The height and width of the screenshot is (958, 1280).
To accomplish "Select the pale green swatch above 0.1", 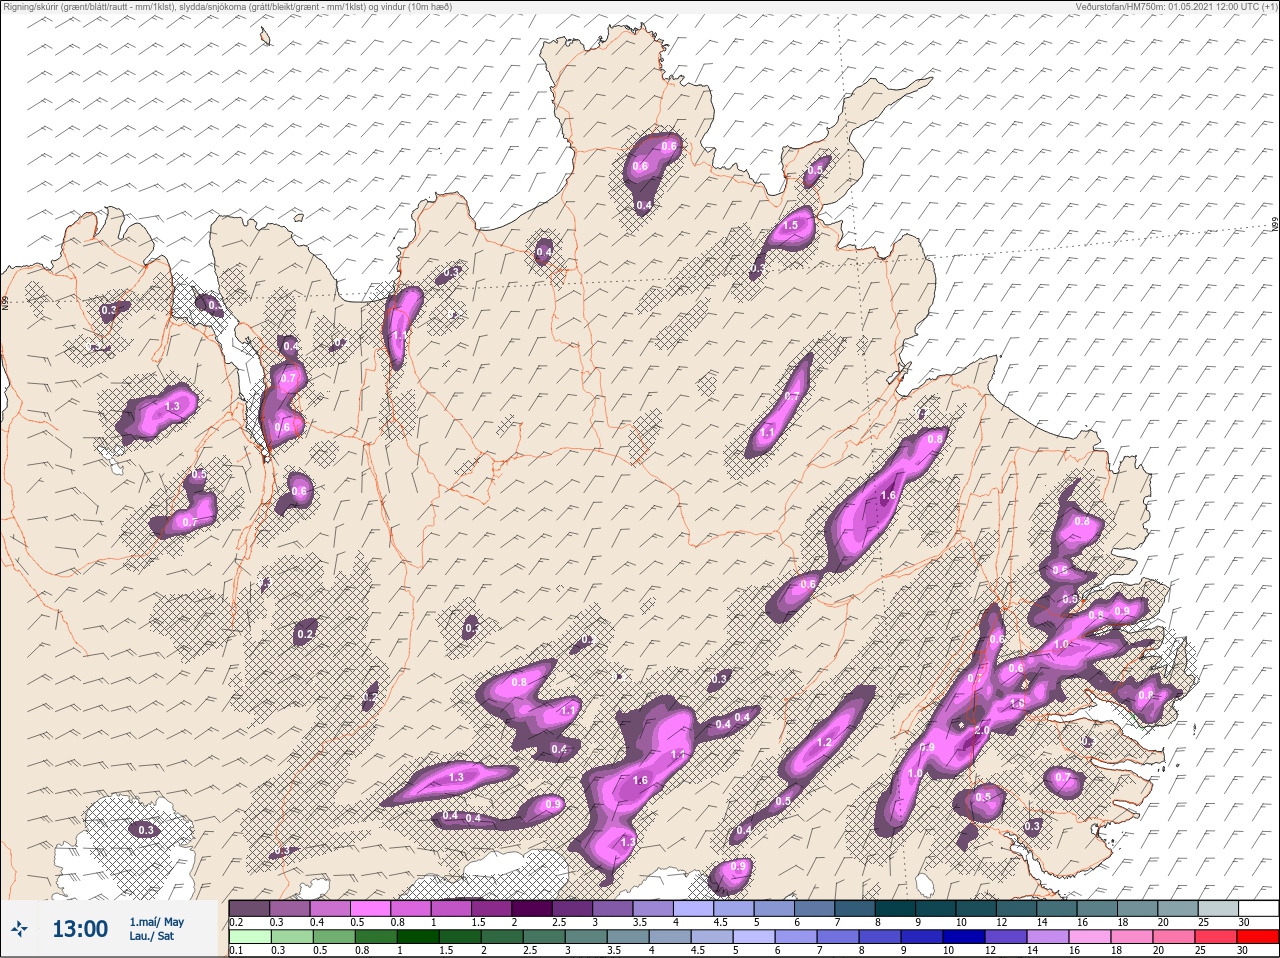I will point(249,937).
